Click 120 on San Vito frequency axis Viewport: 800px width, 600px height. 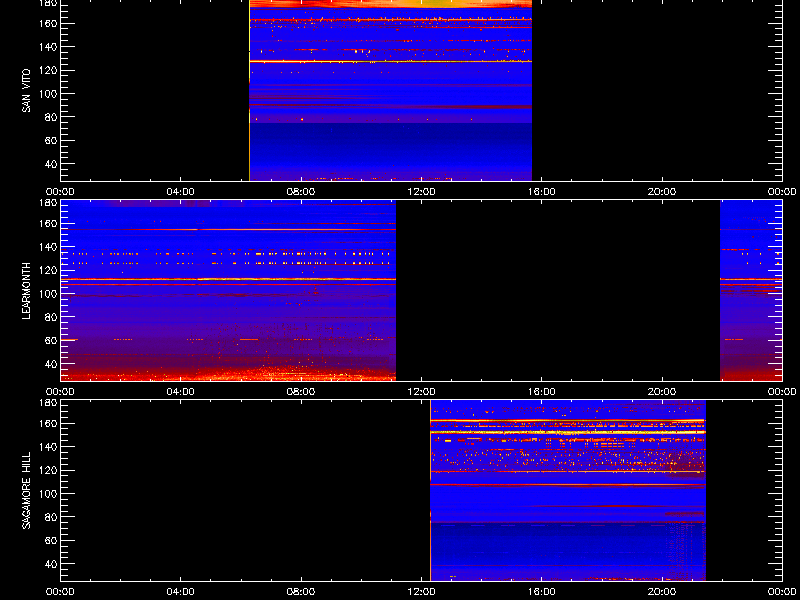coord(50,70)
